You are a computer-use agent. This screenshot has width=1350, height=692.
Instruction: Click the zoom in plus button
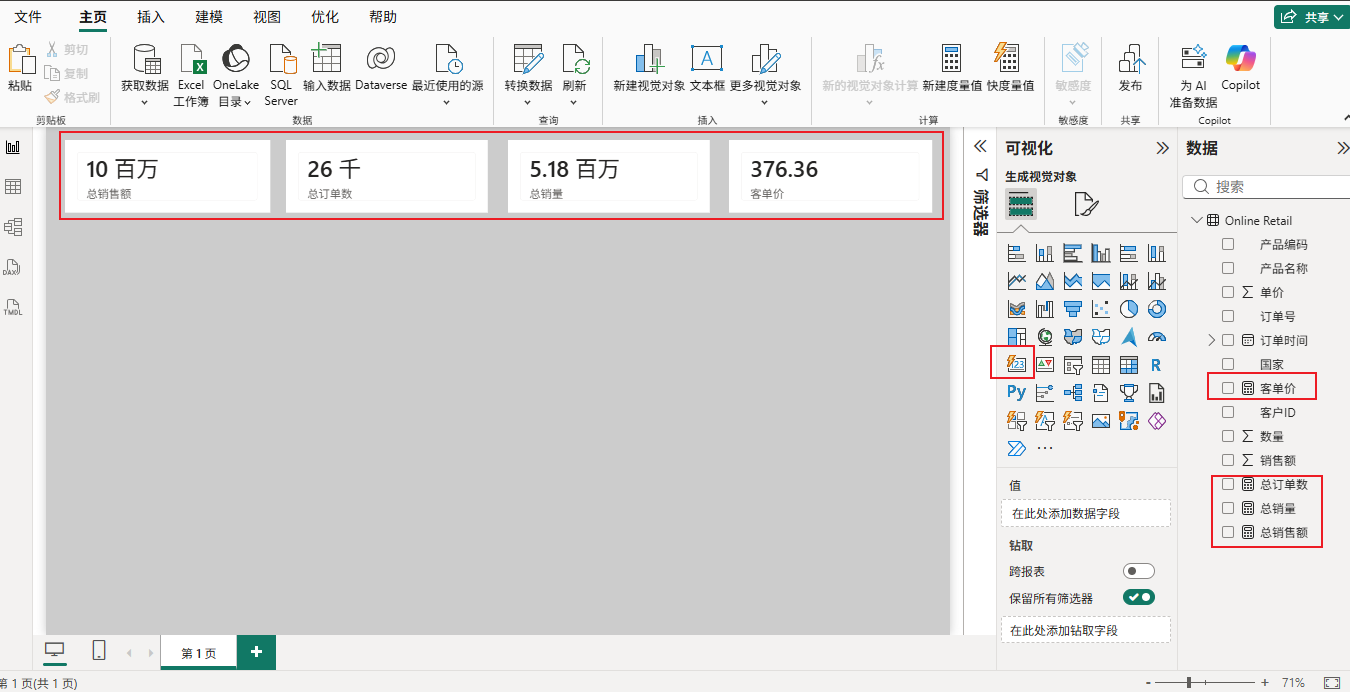(1265, 682)
